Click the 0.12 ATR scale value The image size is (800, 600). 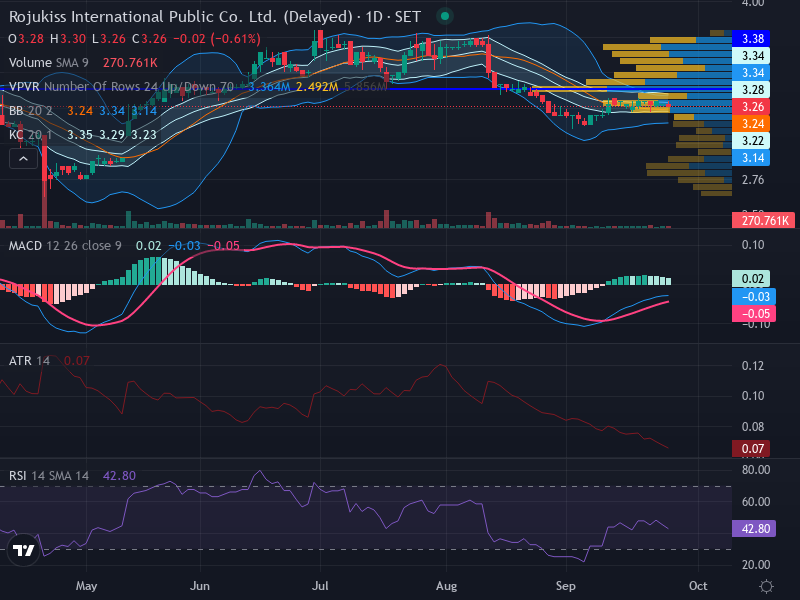753,366
